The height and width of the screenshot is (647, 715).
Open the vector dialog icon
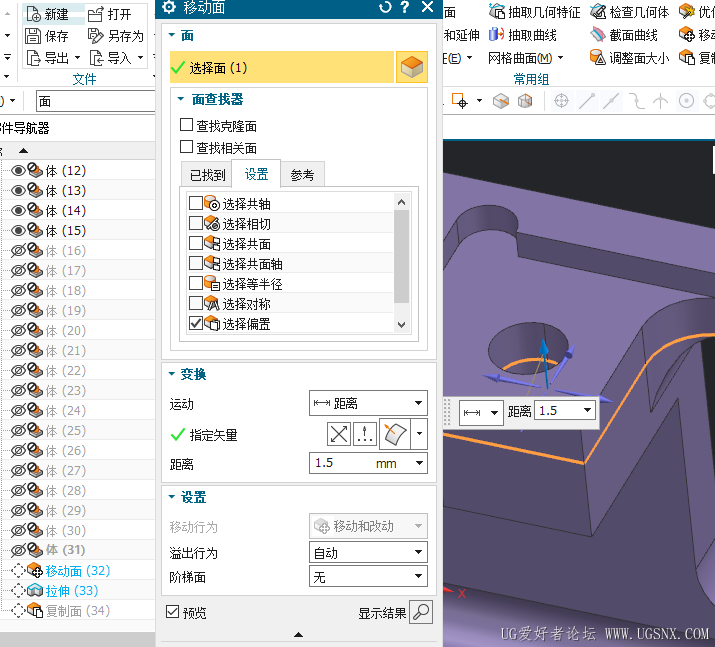point(364,434)
